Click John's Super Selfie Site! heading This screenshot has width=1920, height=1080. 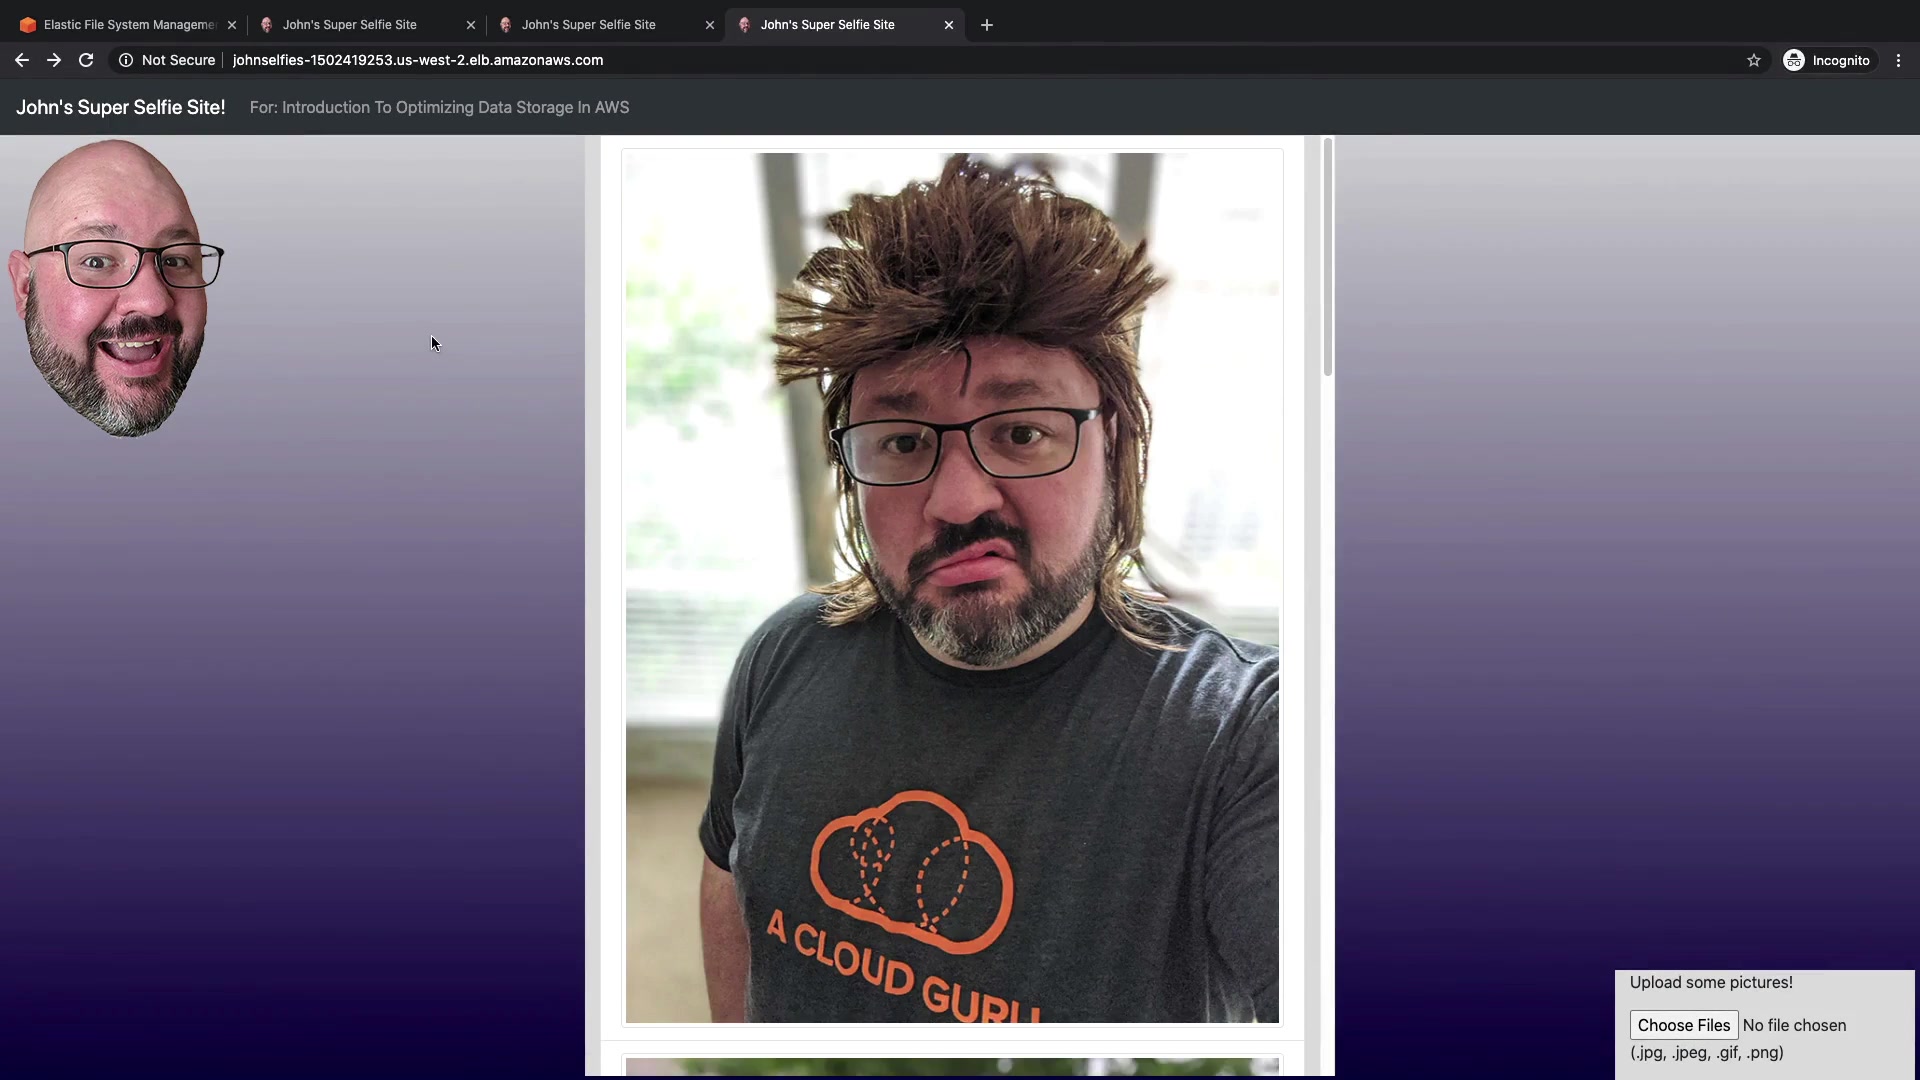121,107
